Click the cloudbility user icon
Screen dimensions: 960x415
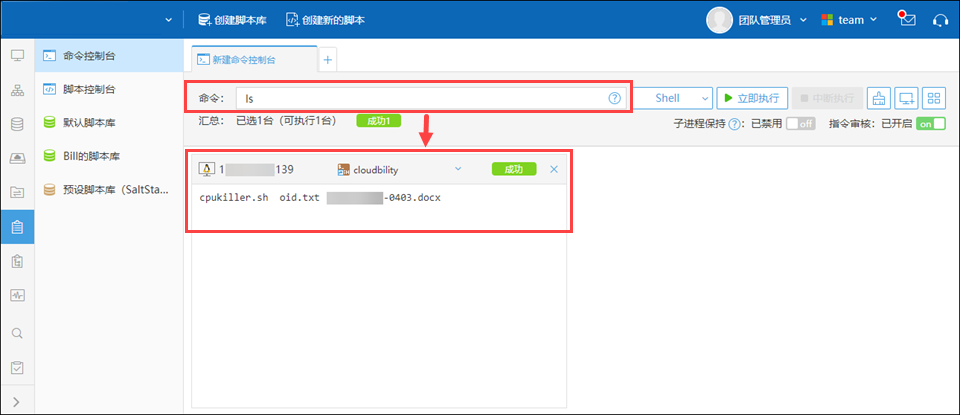pos(343,170)
